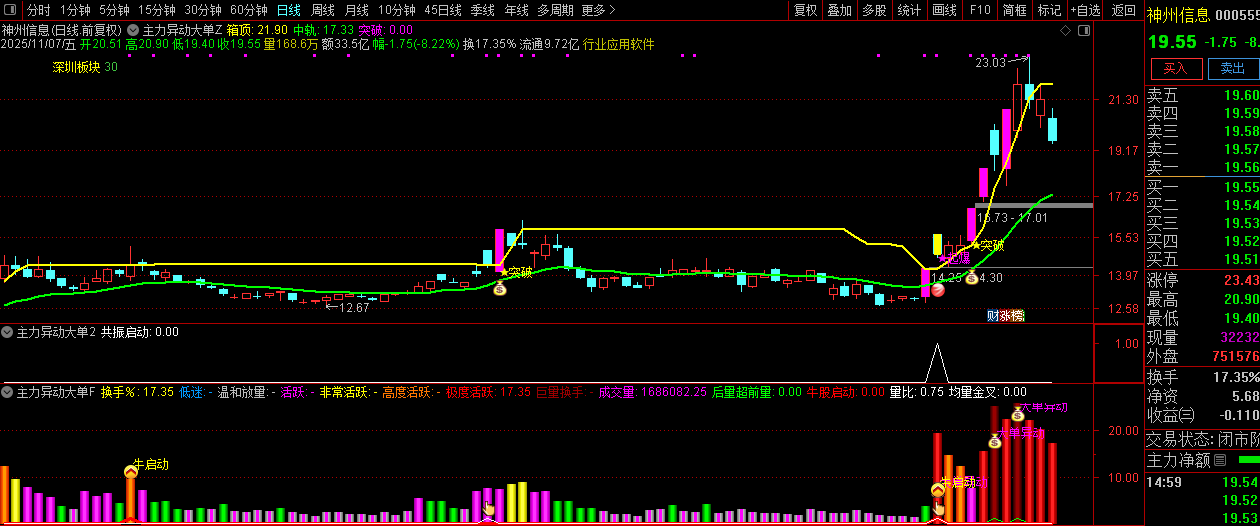Viewport: 1260px width, 526px height.
Task: Click the 主力净额 green bar indicator
Action: pyautogui.click(x=1249, y=460)
